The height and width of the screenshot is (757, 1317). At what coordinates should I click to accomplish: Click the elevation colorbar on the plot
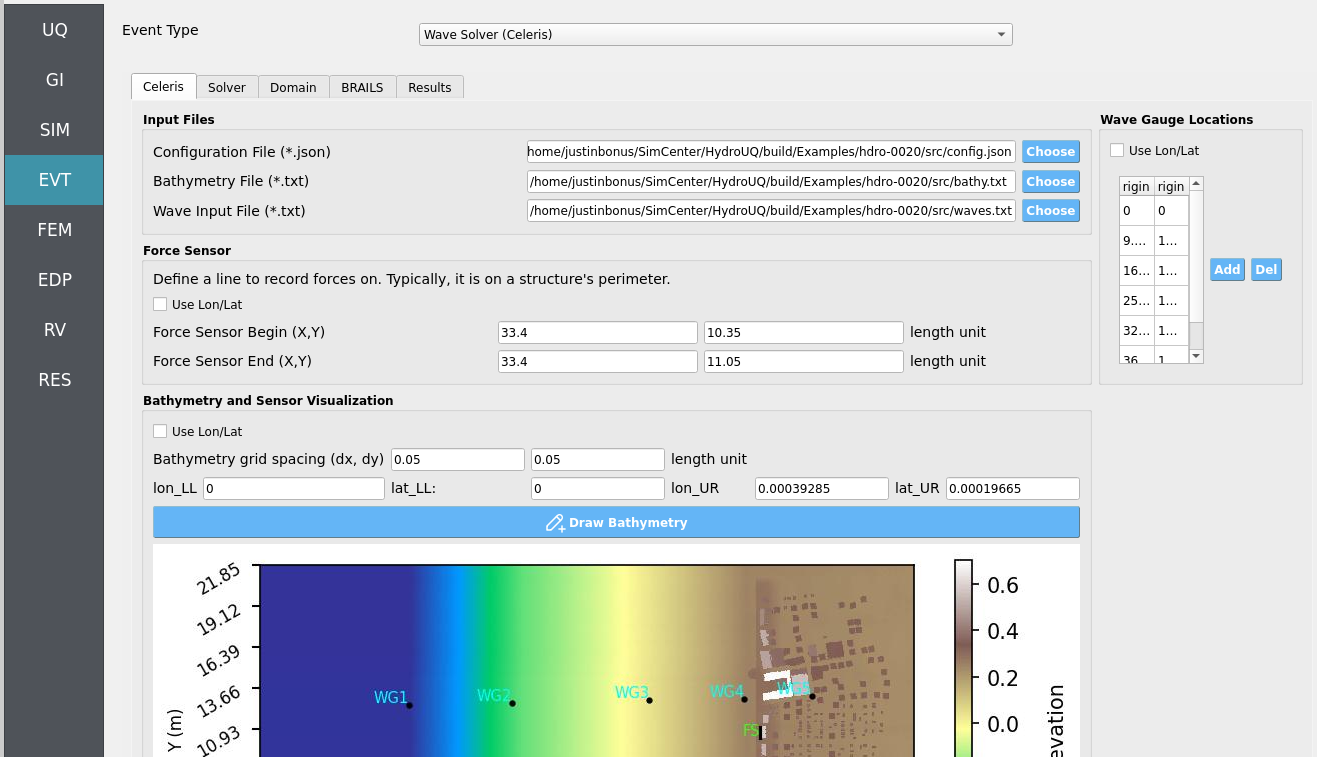(x=963, y=658)
